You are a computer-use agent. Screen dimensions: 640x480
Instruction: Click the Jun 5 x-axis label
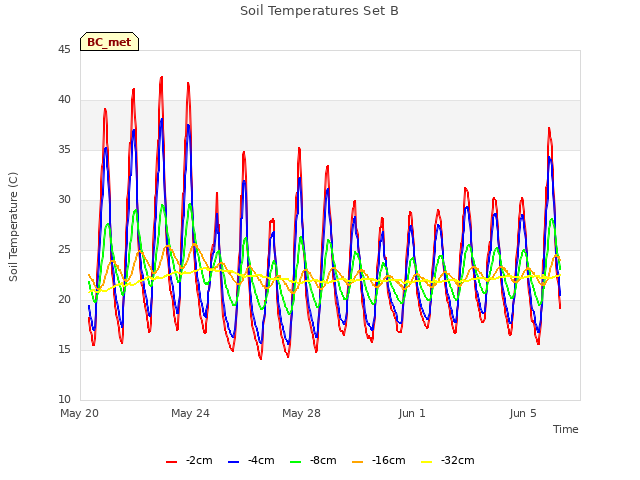click(x=523, y=413)
